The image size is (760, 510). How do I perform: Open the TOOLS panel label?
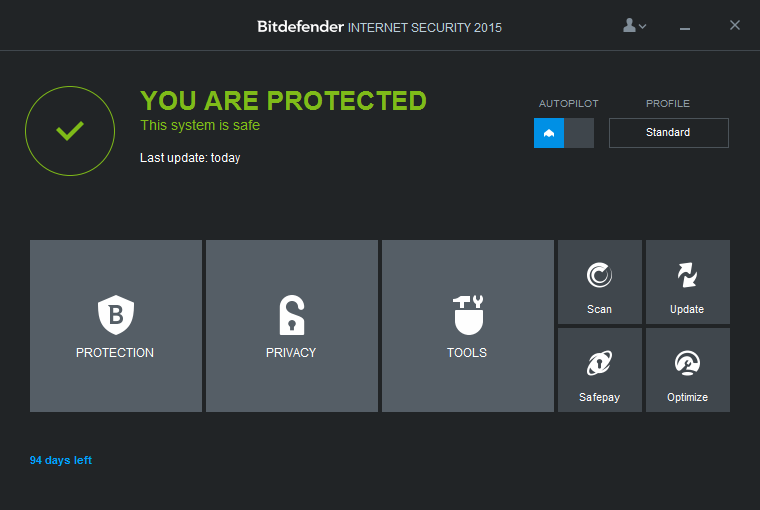point(467,353)
